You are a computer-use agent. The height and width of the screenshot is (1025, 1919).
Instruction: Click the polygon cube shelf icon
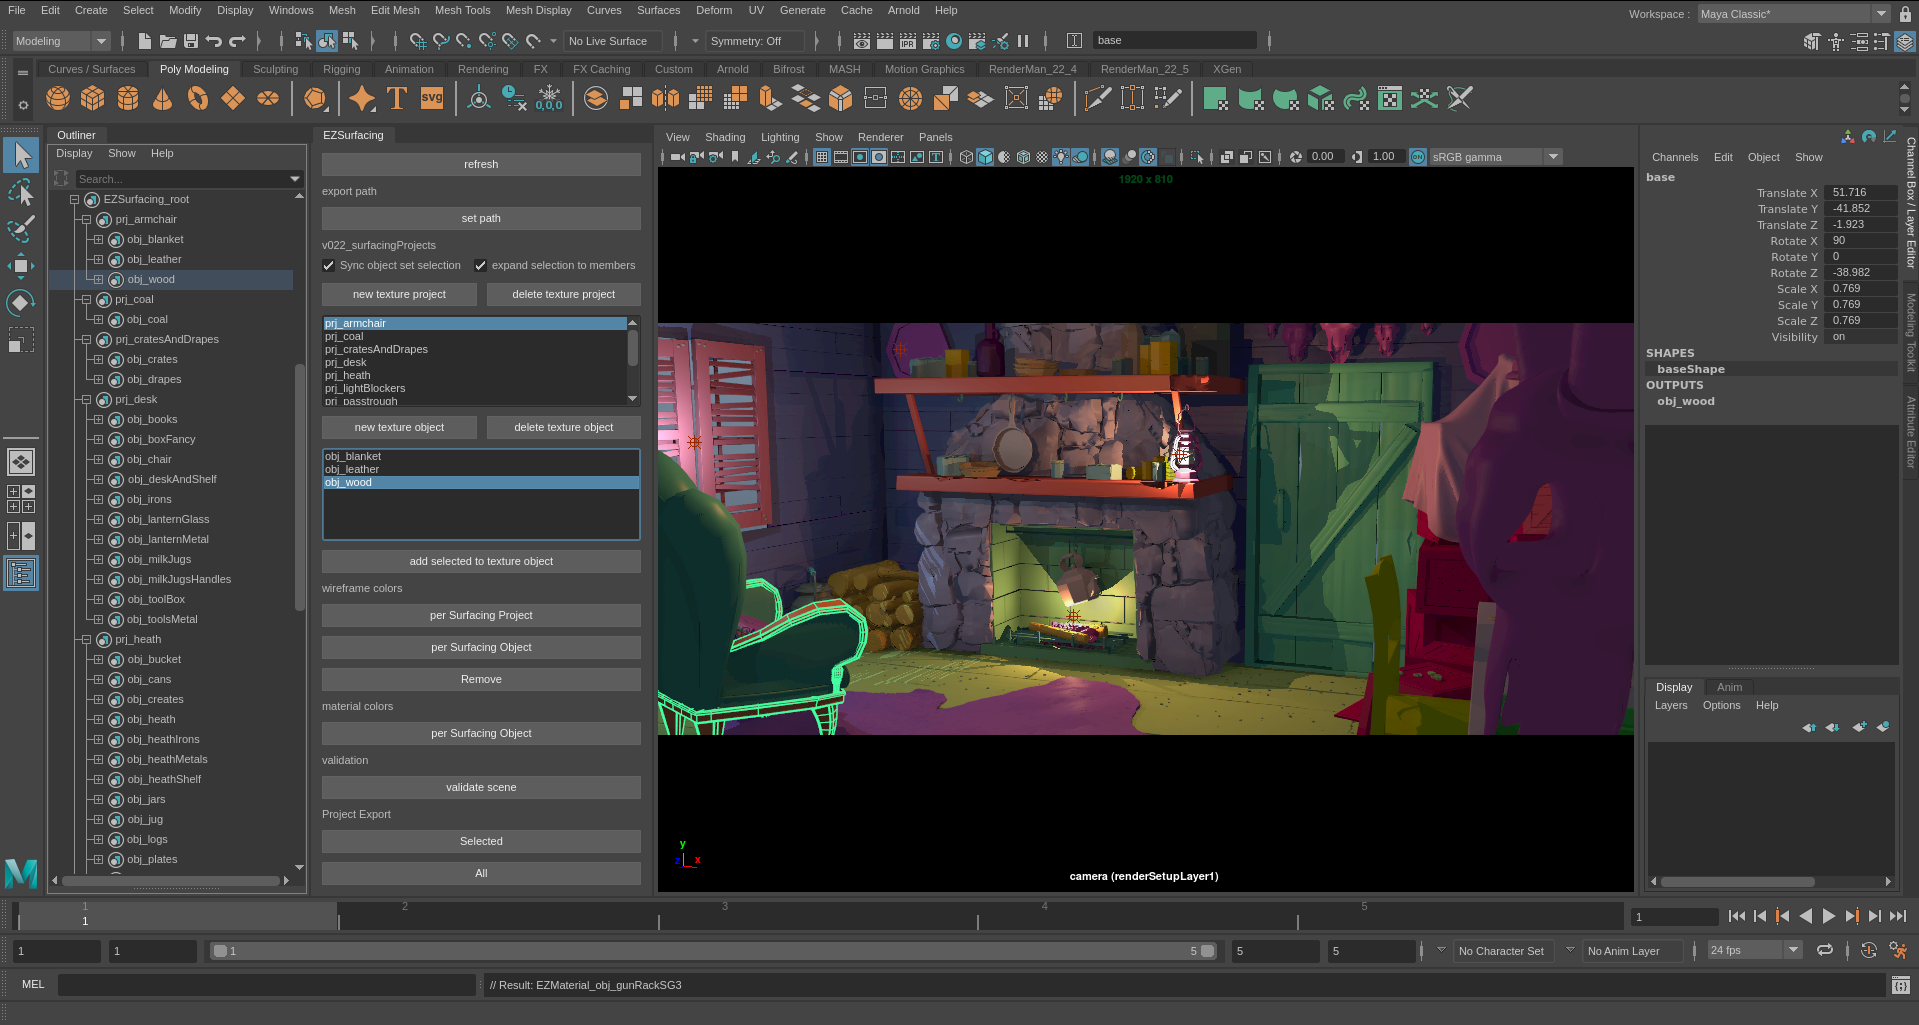click(93, 98)
